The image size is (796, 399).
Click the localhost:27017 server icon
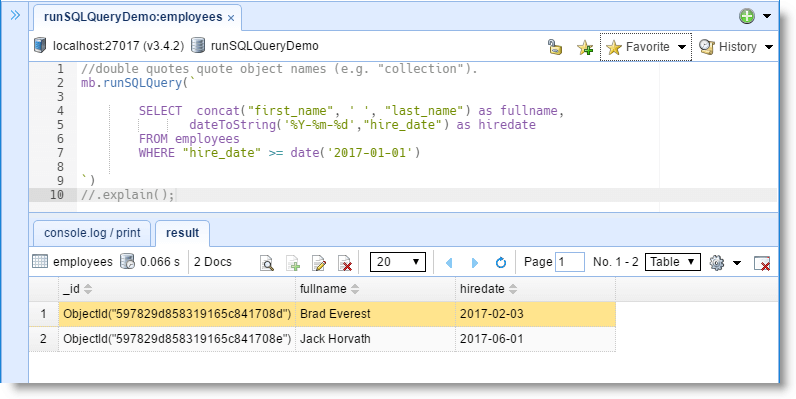pos(40,46)
